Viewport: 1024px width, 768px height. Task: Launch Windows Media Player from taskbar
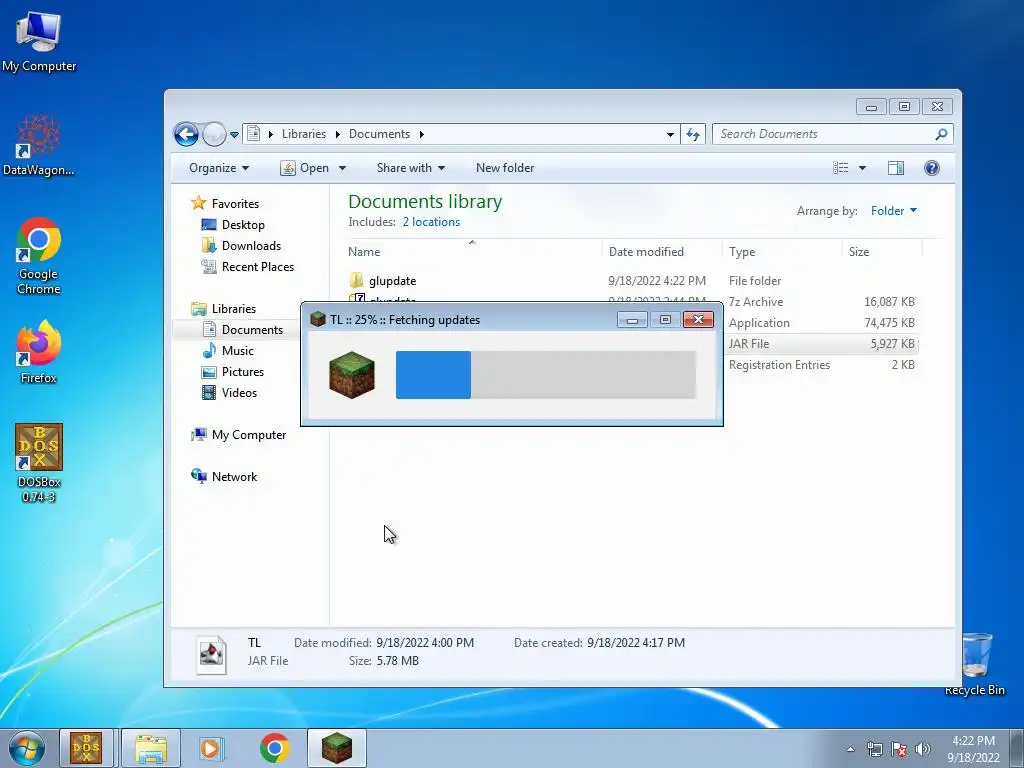click(210, 748)
